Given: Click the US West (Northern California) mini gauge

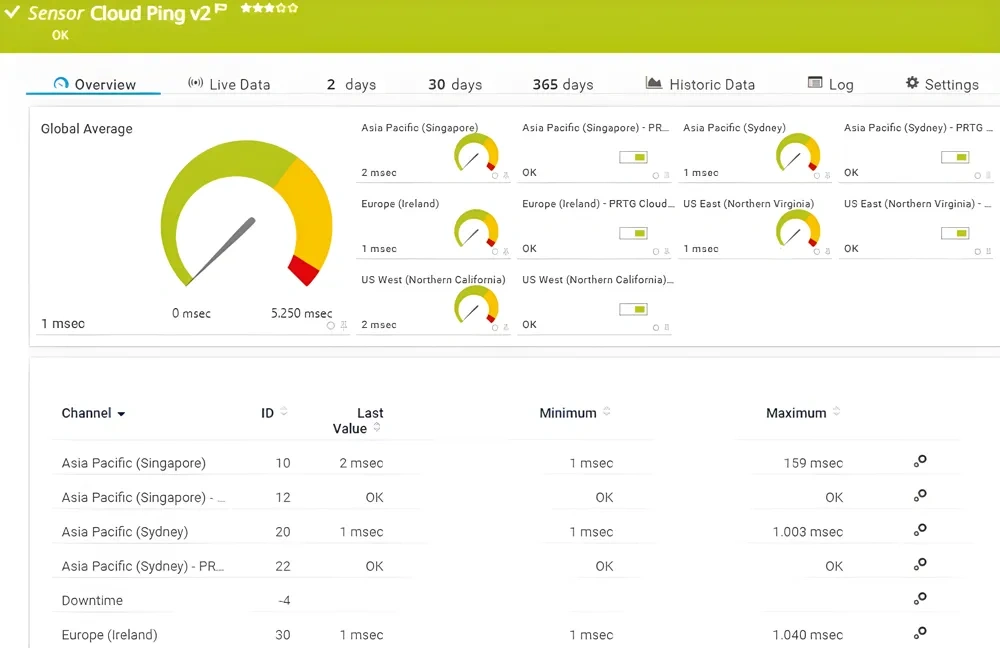Looking at the screenshot, I should (476, 305).
